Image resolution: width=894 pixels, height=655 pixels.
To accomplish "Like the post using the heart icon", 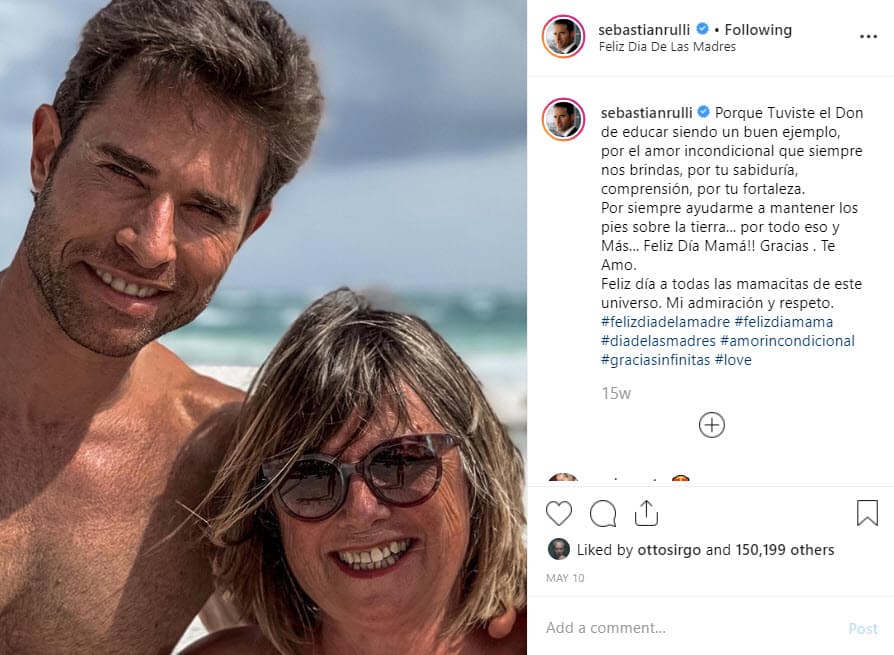I will pos(559,513).
